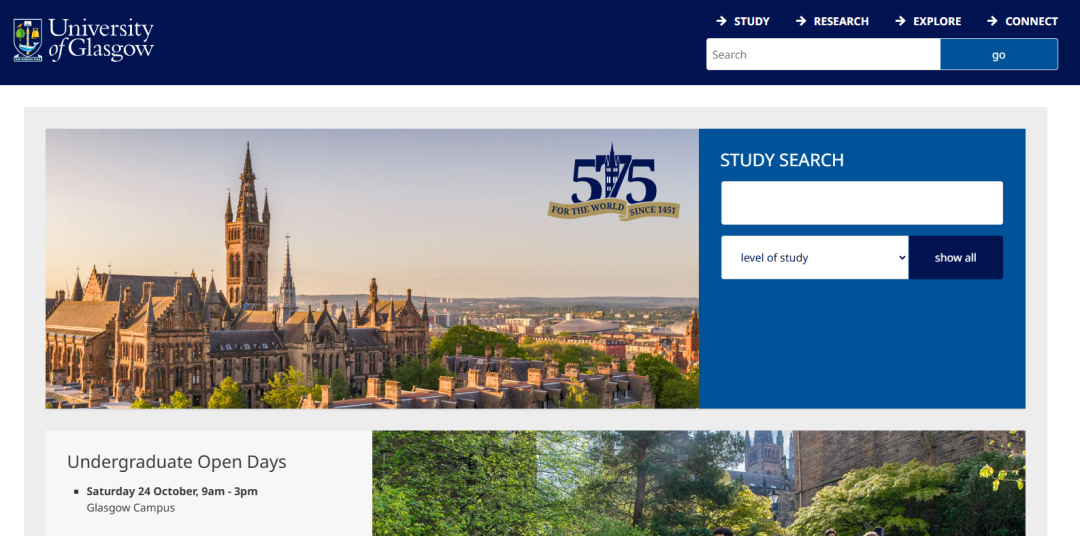
Task: Click the 575 anniversary emblem
Action: (614, 183)
